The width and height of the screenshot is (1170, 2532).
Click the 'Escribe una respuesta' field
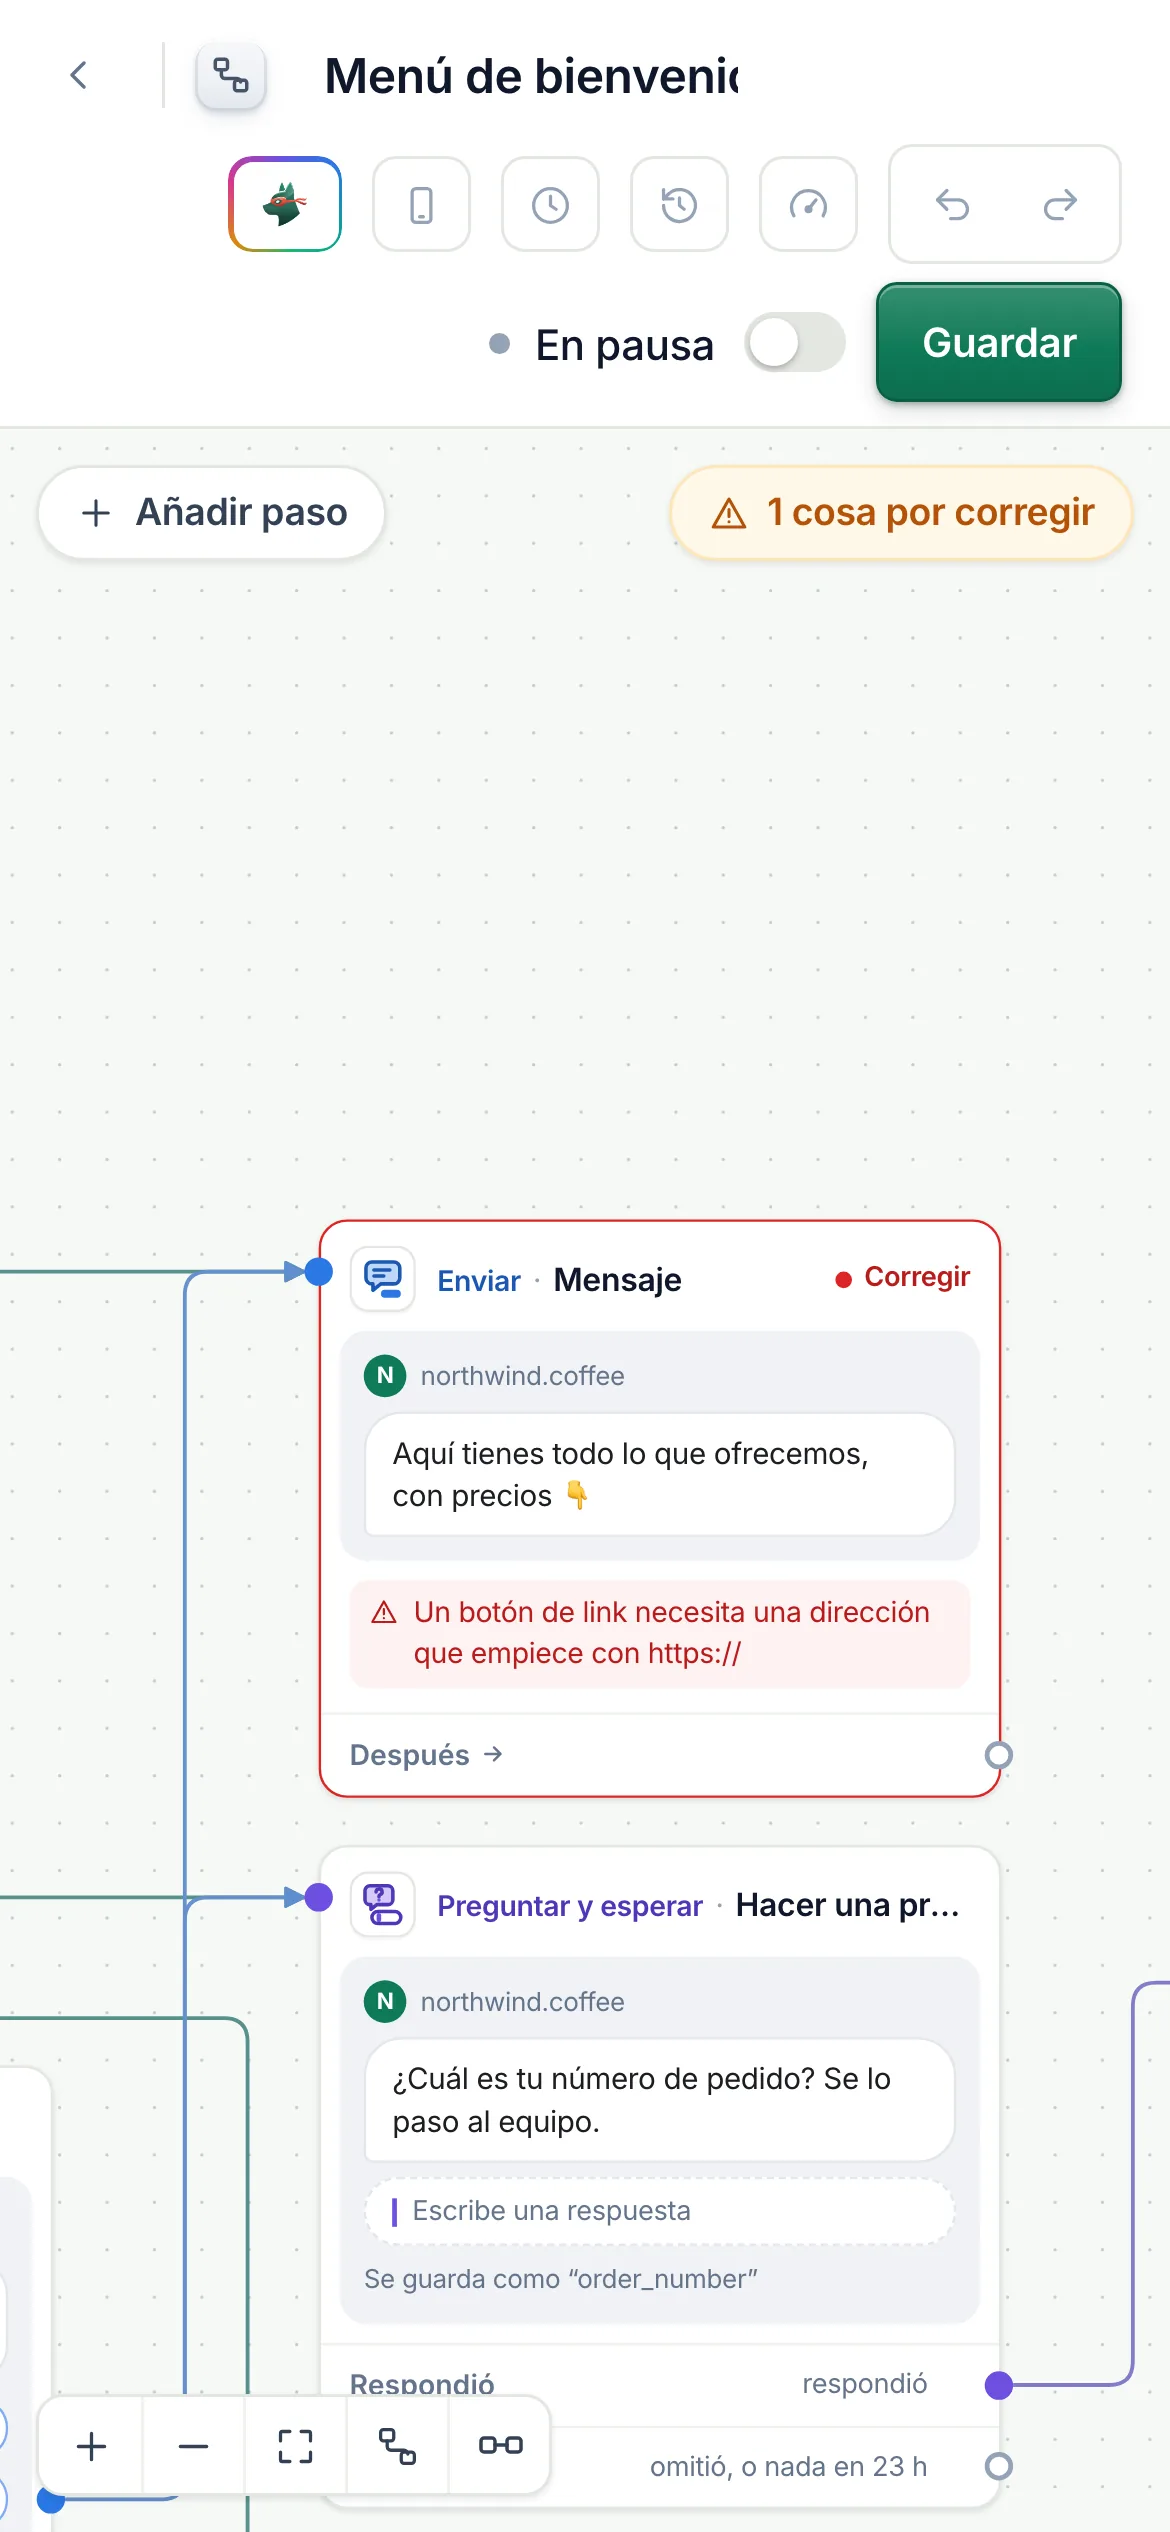(660, 2211)
